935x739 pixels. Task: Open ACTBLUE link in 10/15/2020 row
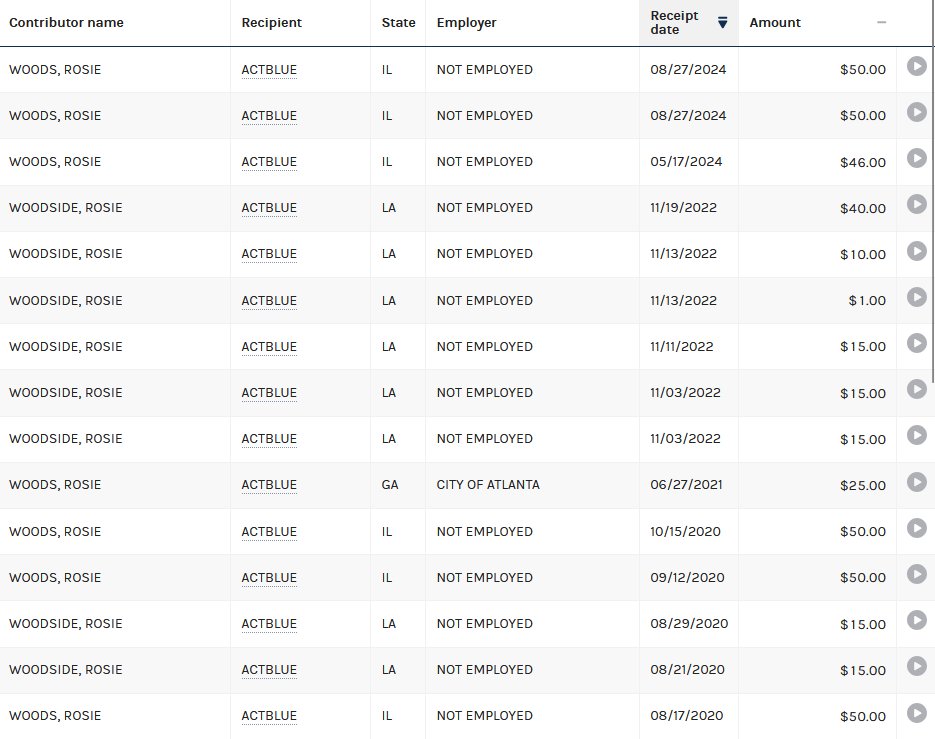(269, 531)
